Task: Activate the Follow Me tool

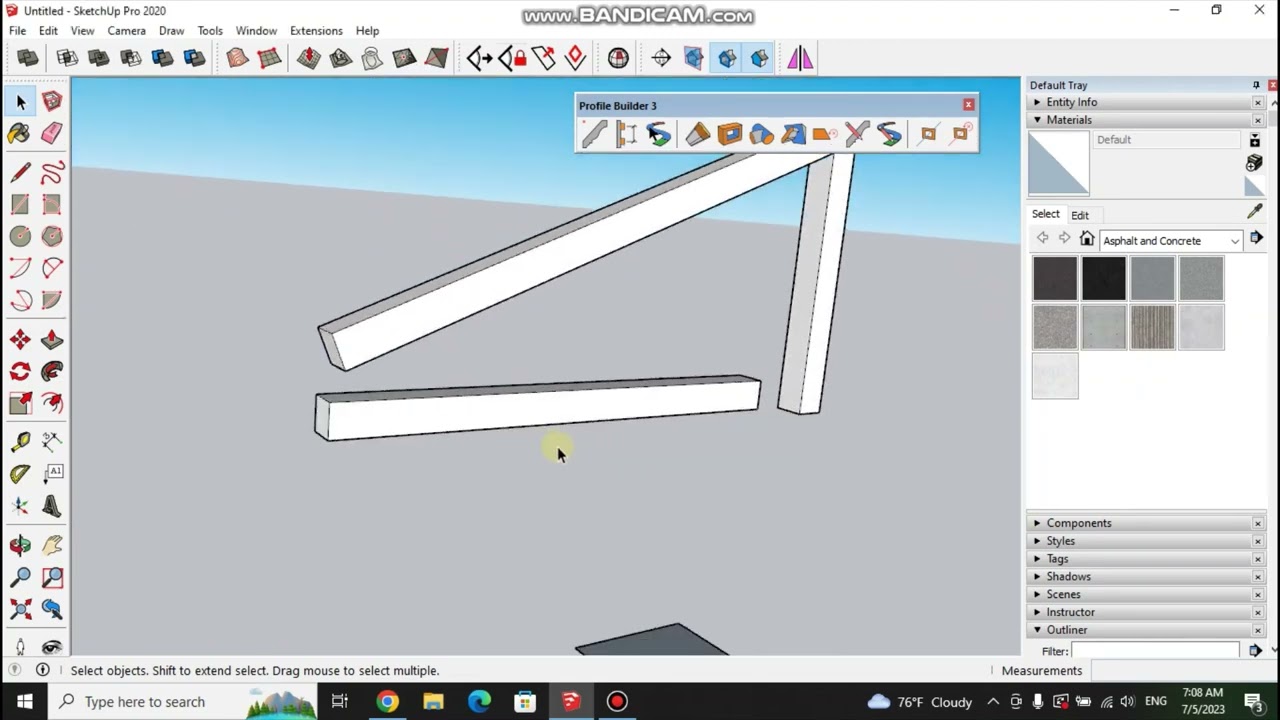Action: pos(52,372)
